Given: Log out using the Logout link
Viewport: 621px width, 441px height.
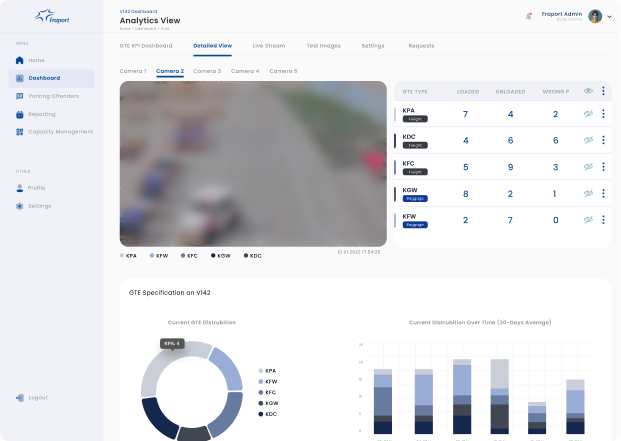Looking at the screenshot, I should click(38, 398).
